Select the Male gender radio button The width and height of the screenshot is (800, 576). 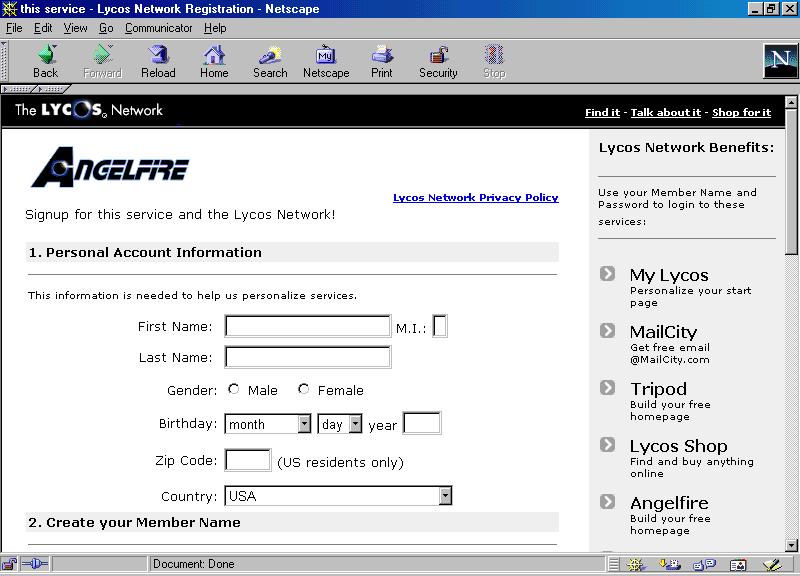pos(234,389)
